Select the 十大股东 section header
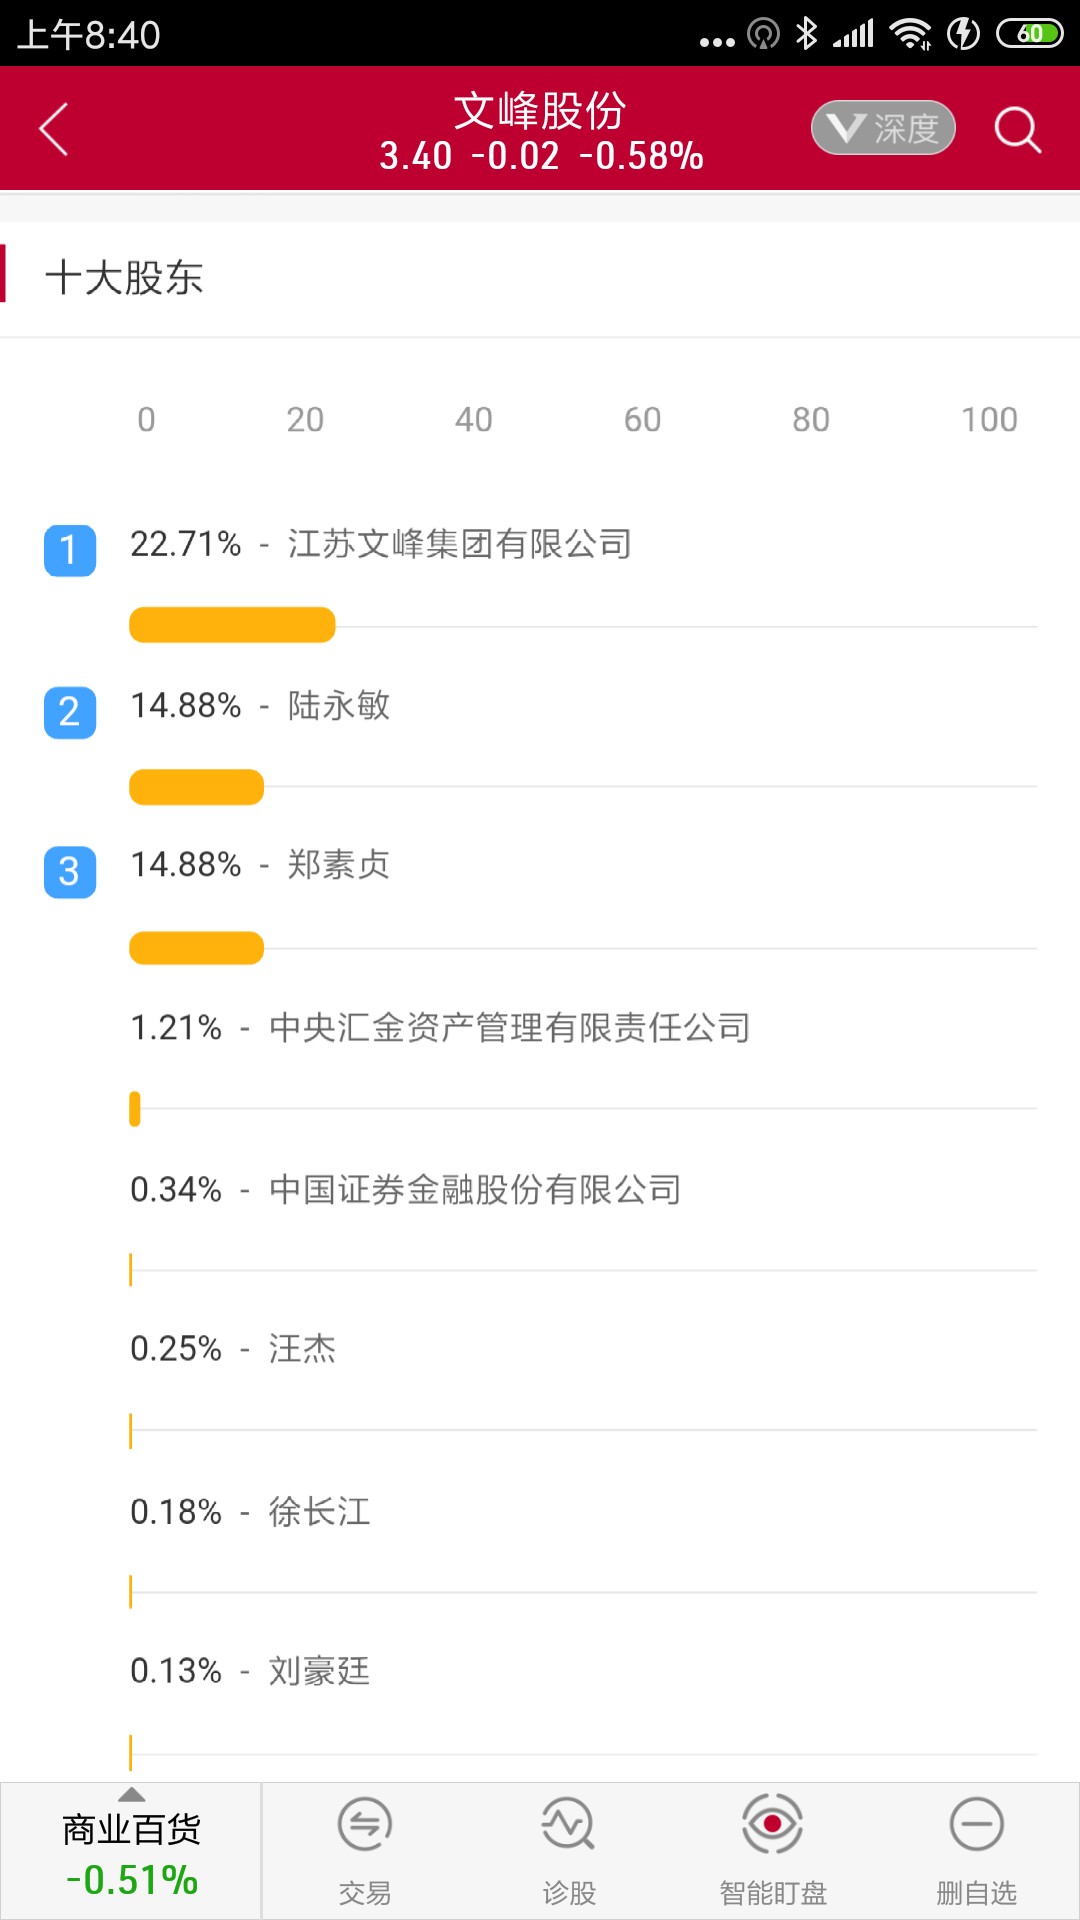The height and width of the screenshot is (1920, 1080). pos(124,278)
